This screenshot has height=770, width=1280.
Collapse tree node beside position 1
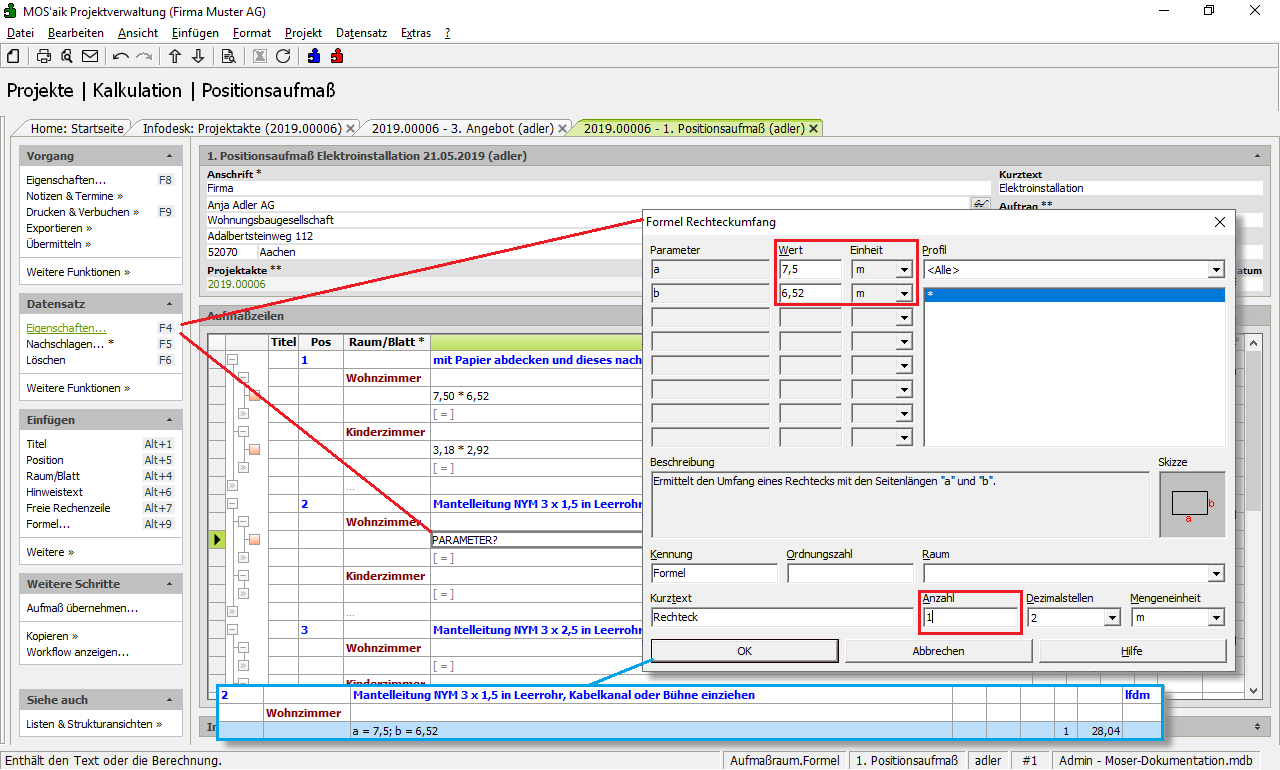point(232,360)
